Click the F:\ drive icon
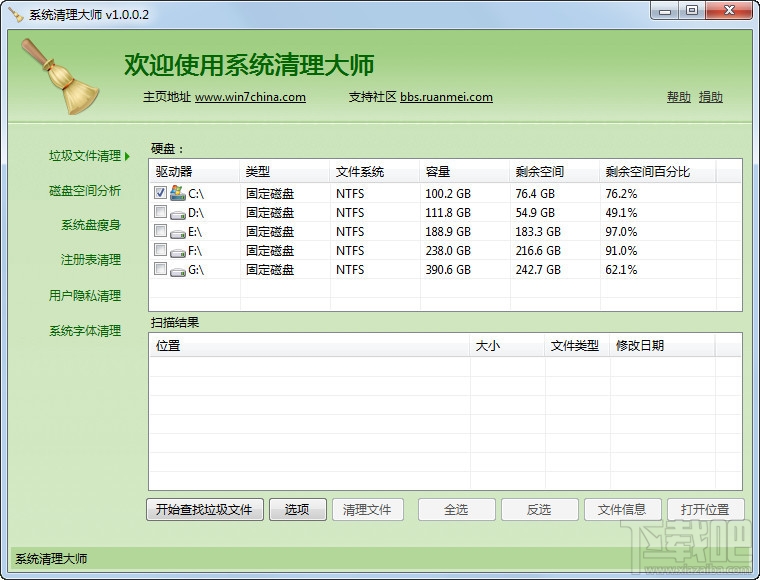This screenshot has width=760, height=580. pos(178,251)
